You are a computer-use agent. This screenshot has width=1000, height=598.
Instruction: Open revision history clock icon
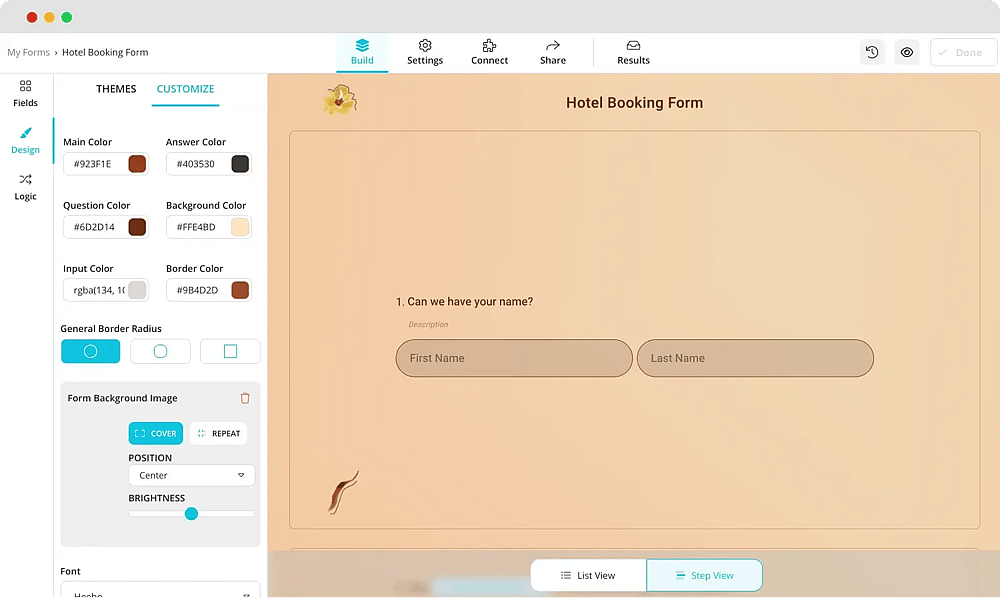872,52
